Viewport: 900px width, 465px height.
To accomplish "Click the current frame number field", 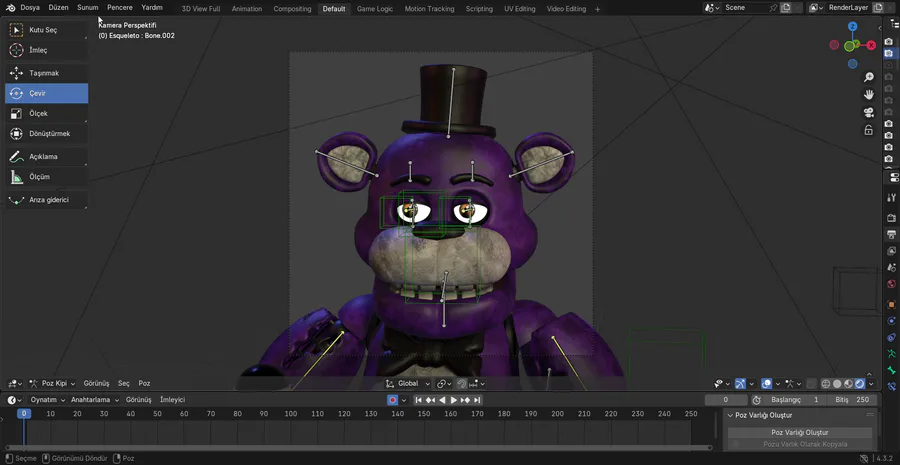I will click(726, 400).
